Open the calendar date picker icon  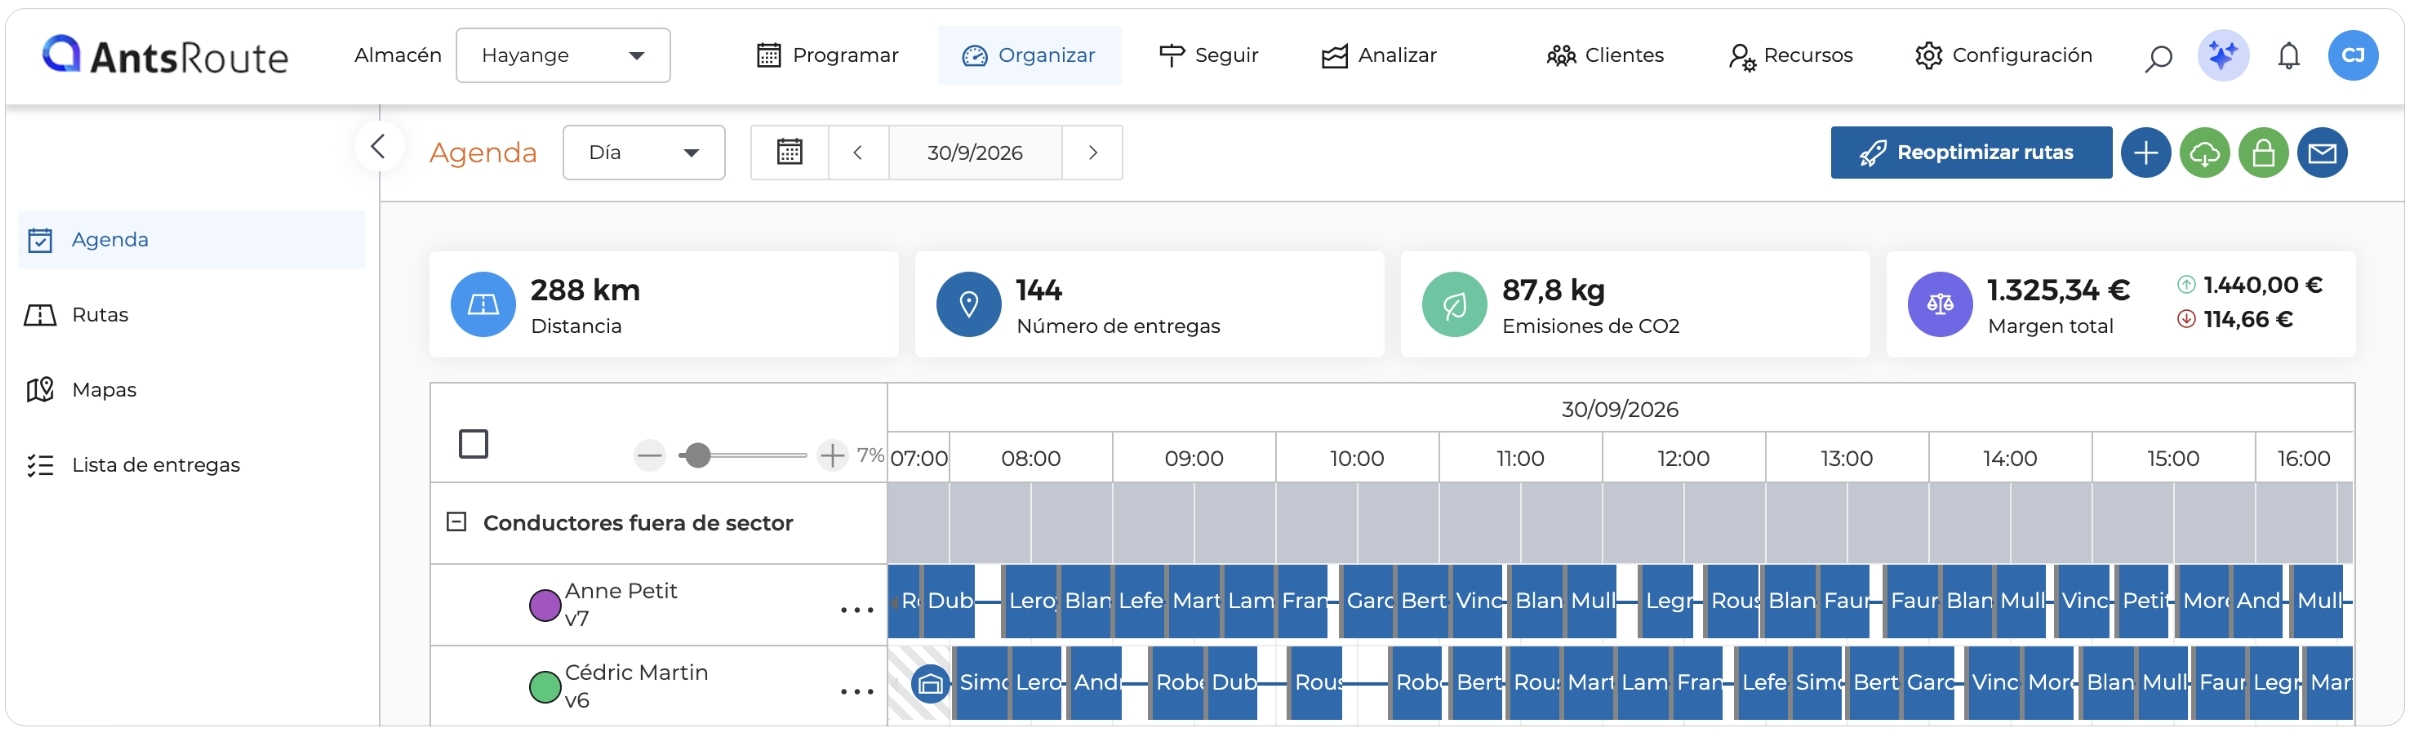790,152
